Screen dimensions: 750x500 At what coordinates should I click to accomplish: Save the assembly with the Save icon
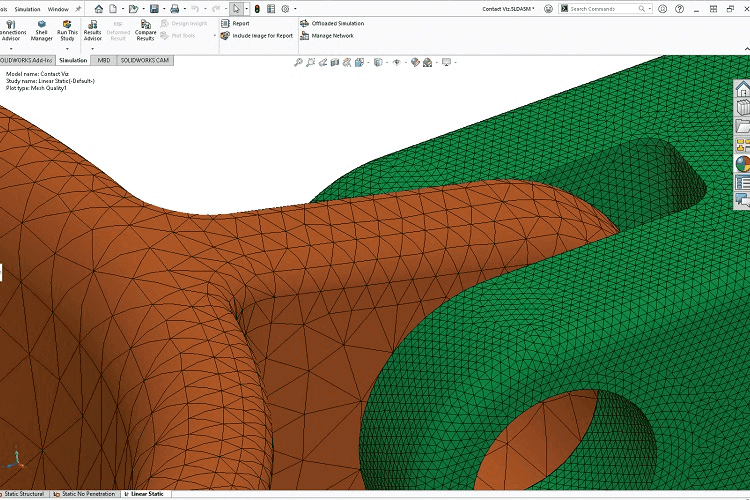[x=154, y=9]
